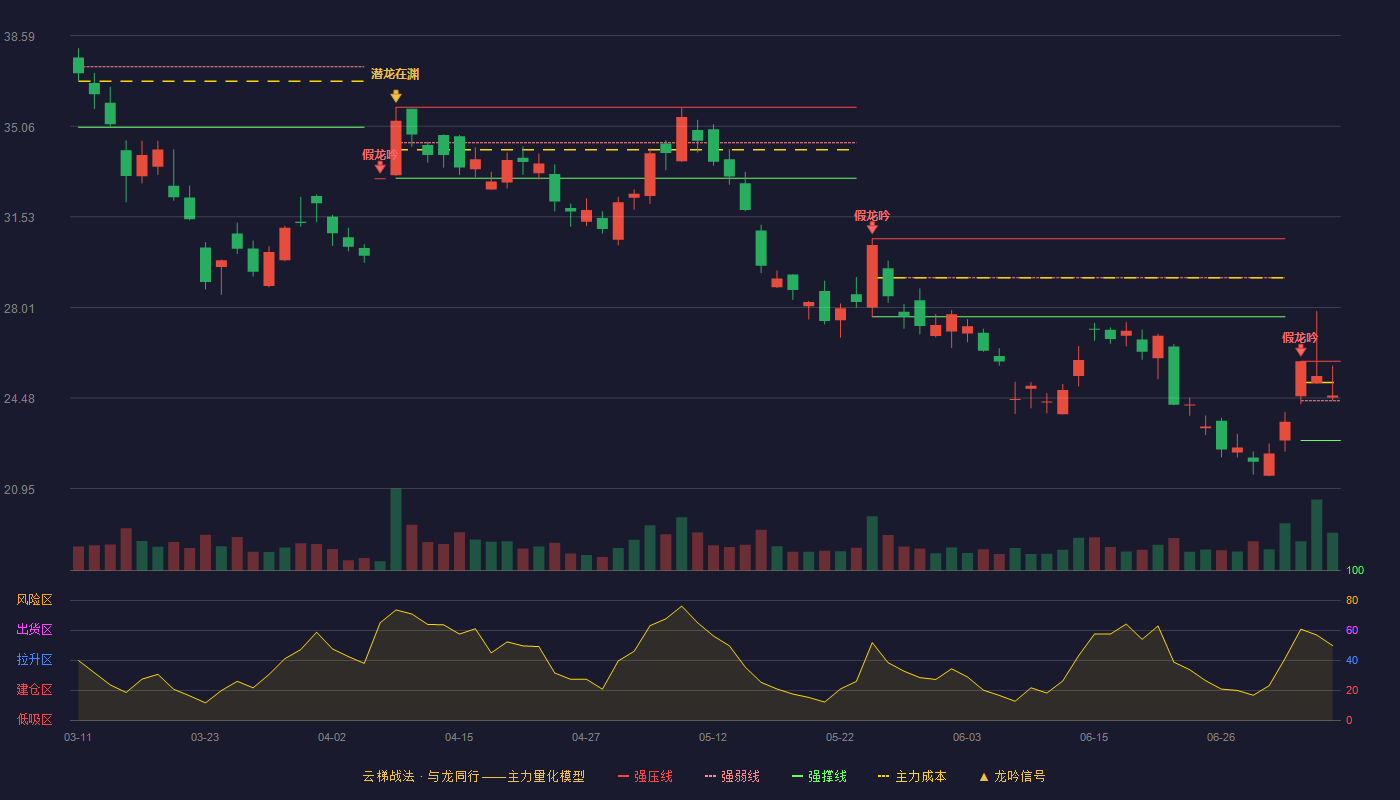Click the 06-03 date label
Image resolution: width=1400 pixels, height=800 pixels.
tap(967, 737)
